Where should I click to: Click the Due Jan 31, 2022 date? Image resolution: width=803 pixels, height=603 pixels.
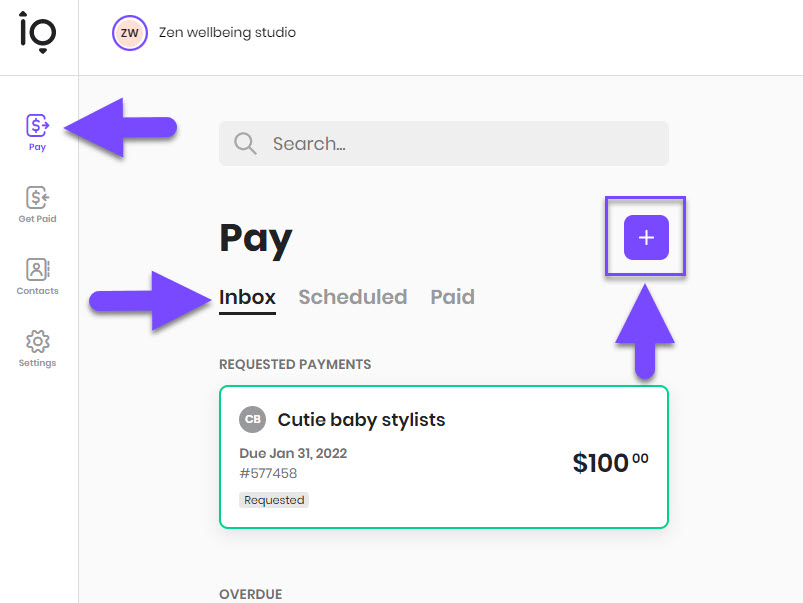click(x=293, y=453)
